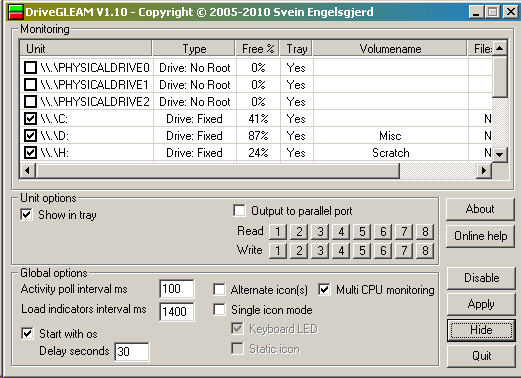Click the Apply button
Image resolution: width=521 pixels, height=378 pixels.
[480, 304]
